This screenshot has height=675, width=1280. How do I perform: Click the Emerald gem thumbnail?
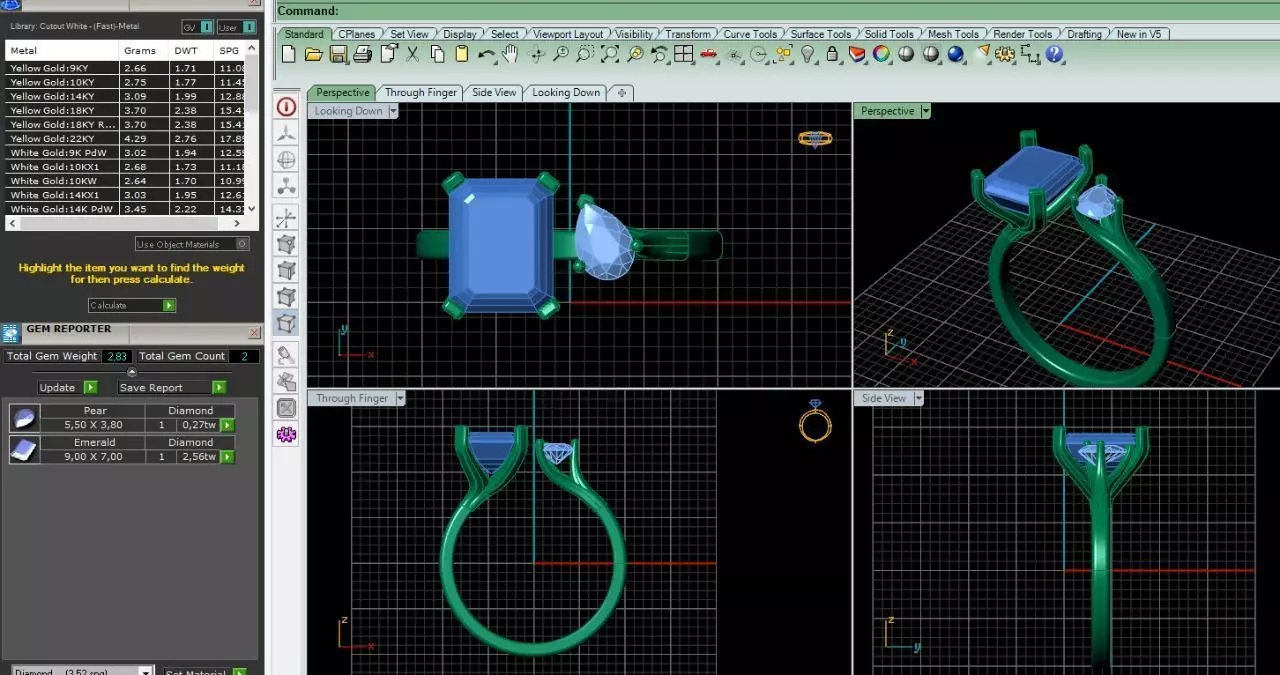[24, 450]
